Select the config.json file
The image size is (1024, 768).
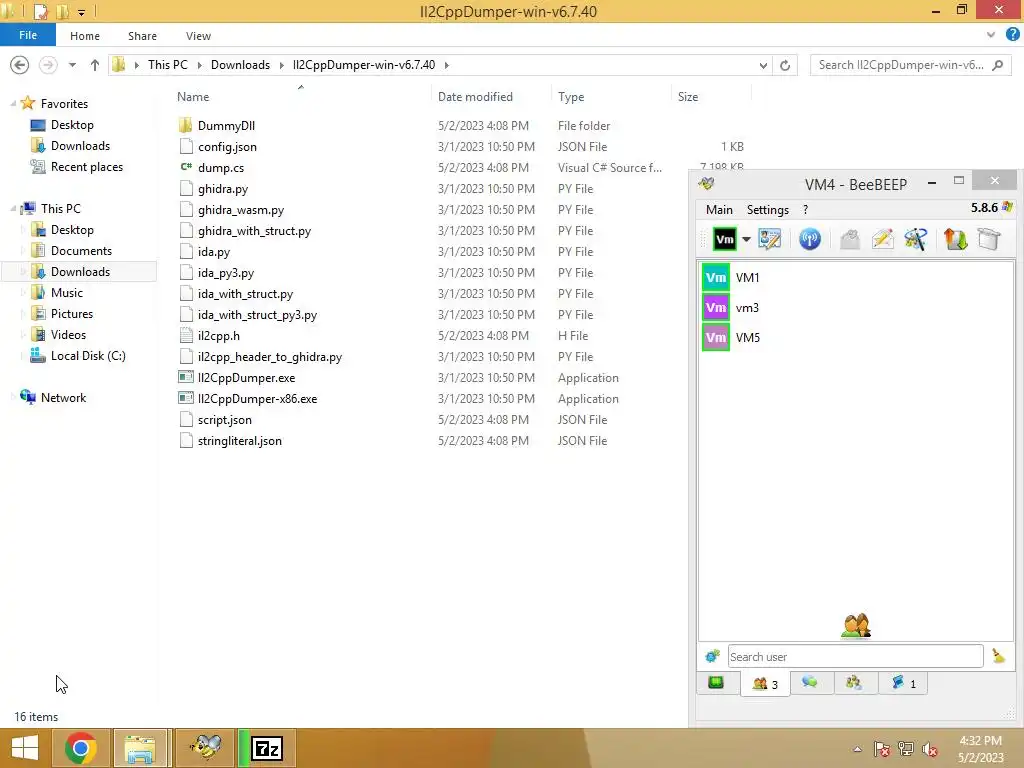(227, 146)
